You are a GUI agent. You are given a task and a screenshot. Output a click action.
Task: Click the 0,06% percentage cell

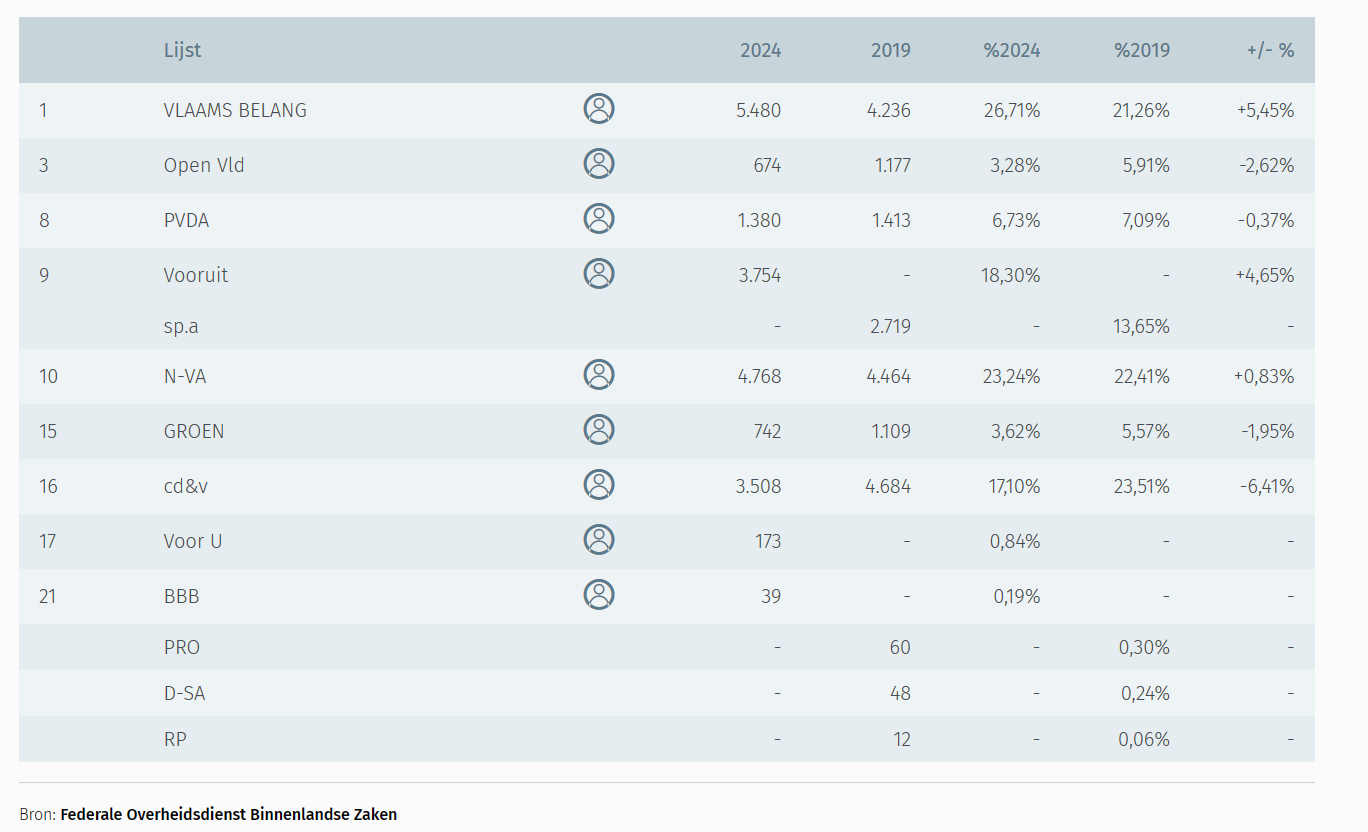click(x=1145, y=740)
